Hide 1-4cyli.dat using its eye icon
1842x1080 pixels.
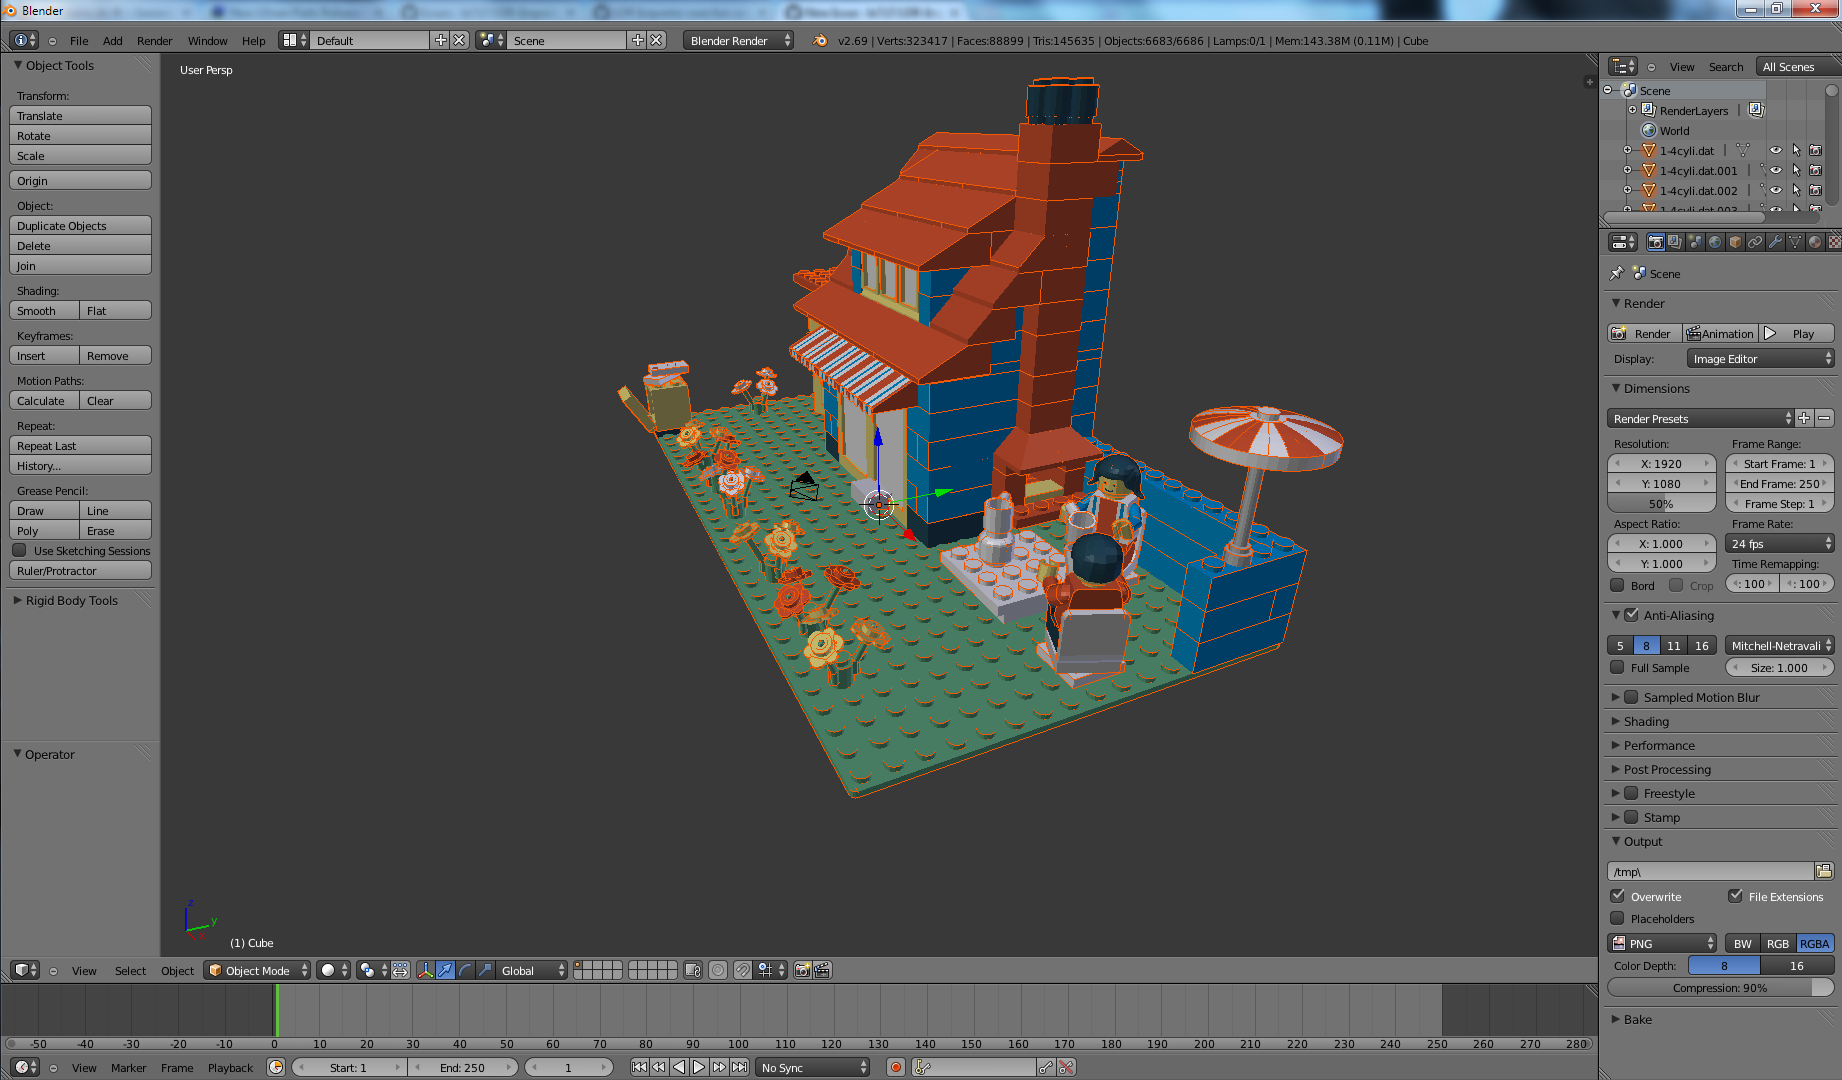[x=1776, y=150]
